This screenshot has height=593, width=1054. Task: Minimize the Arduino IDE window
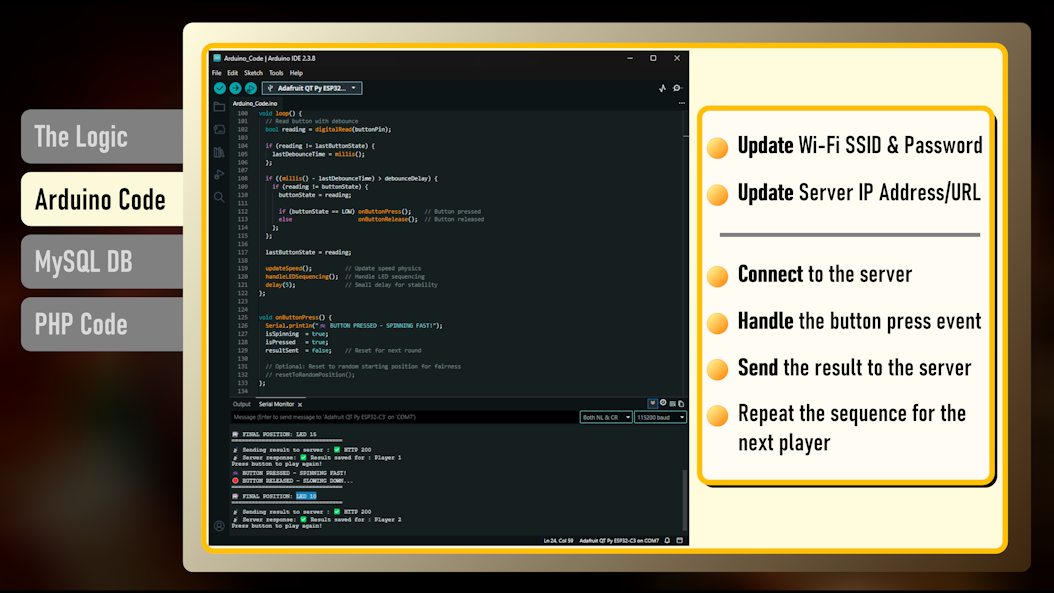tap(630, 58)
